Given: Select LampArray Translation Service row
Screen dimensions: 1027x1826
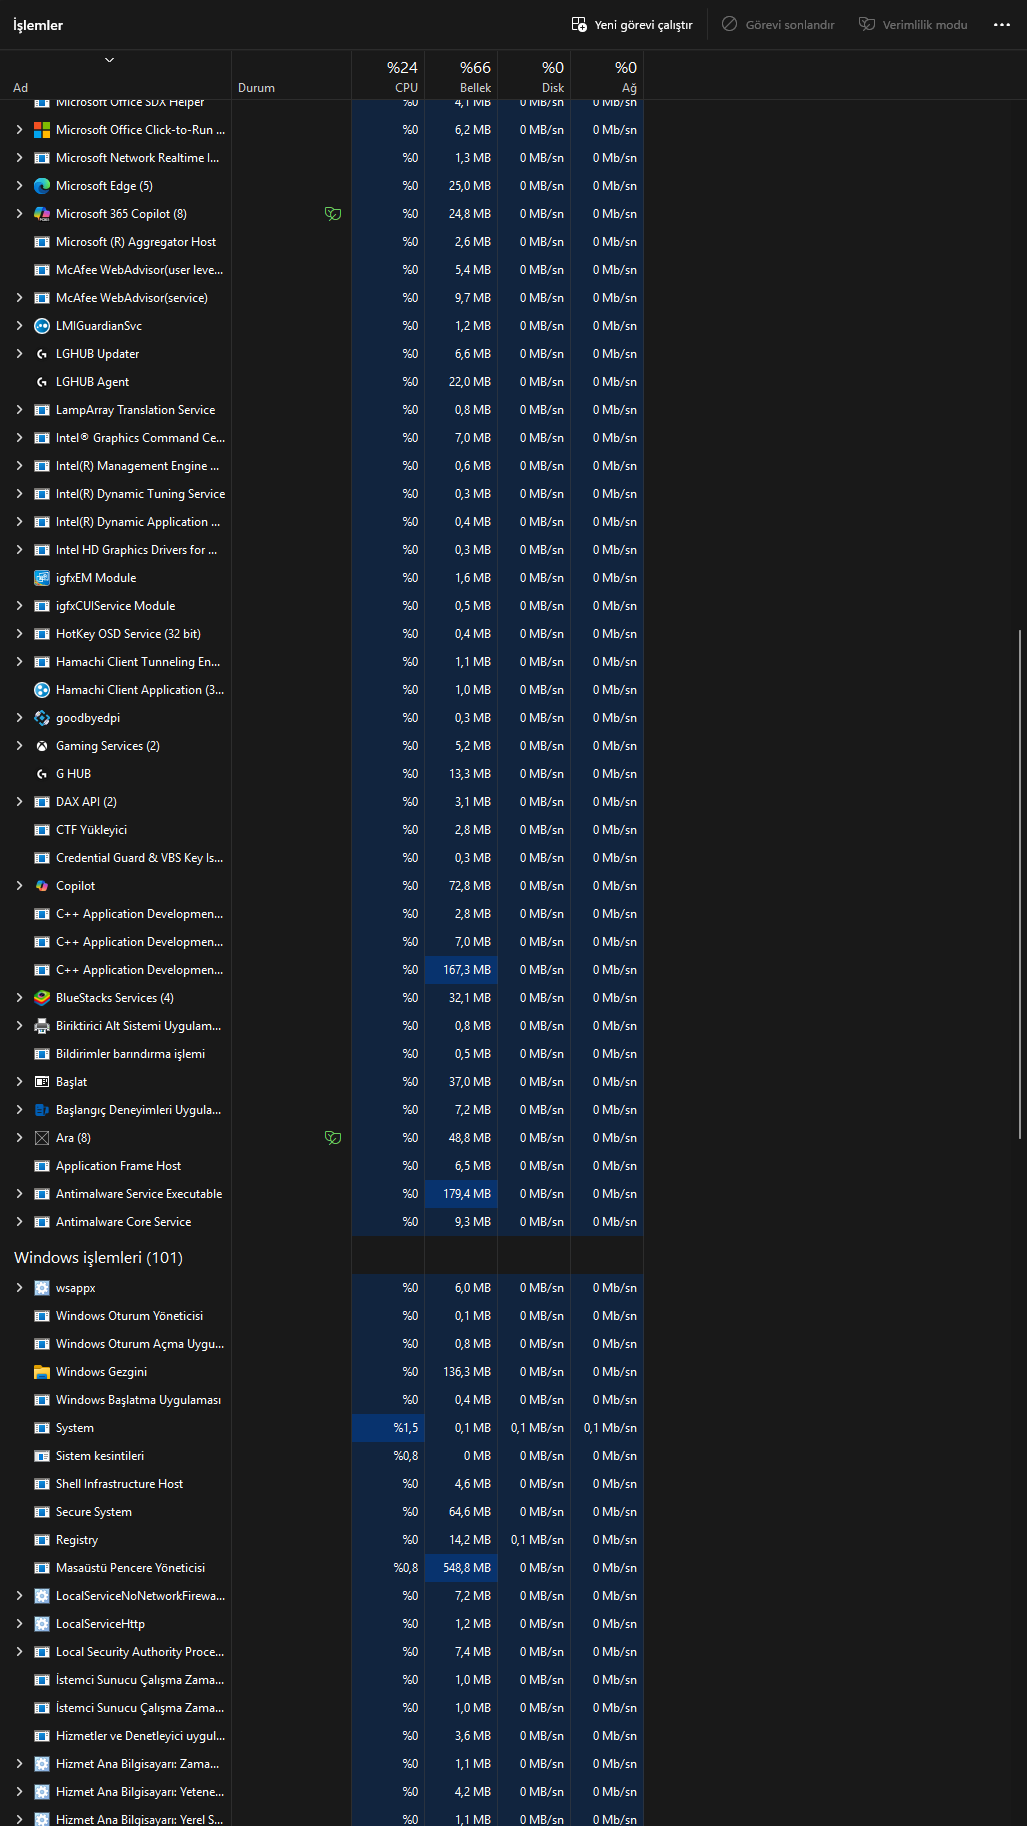Looking at the screenshot, I should [322, 410].
